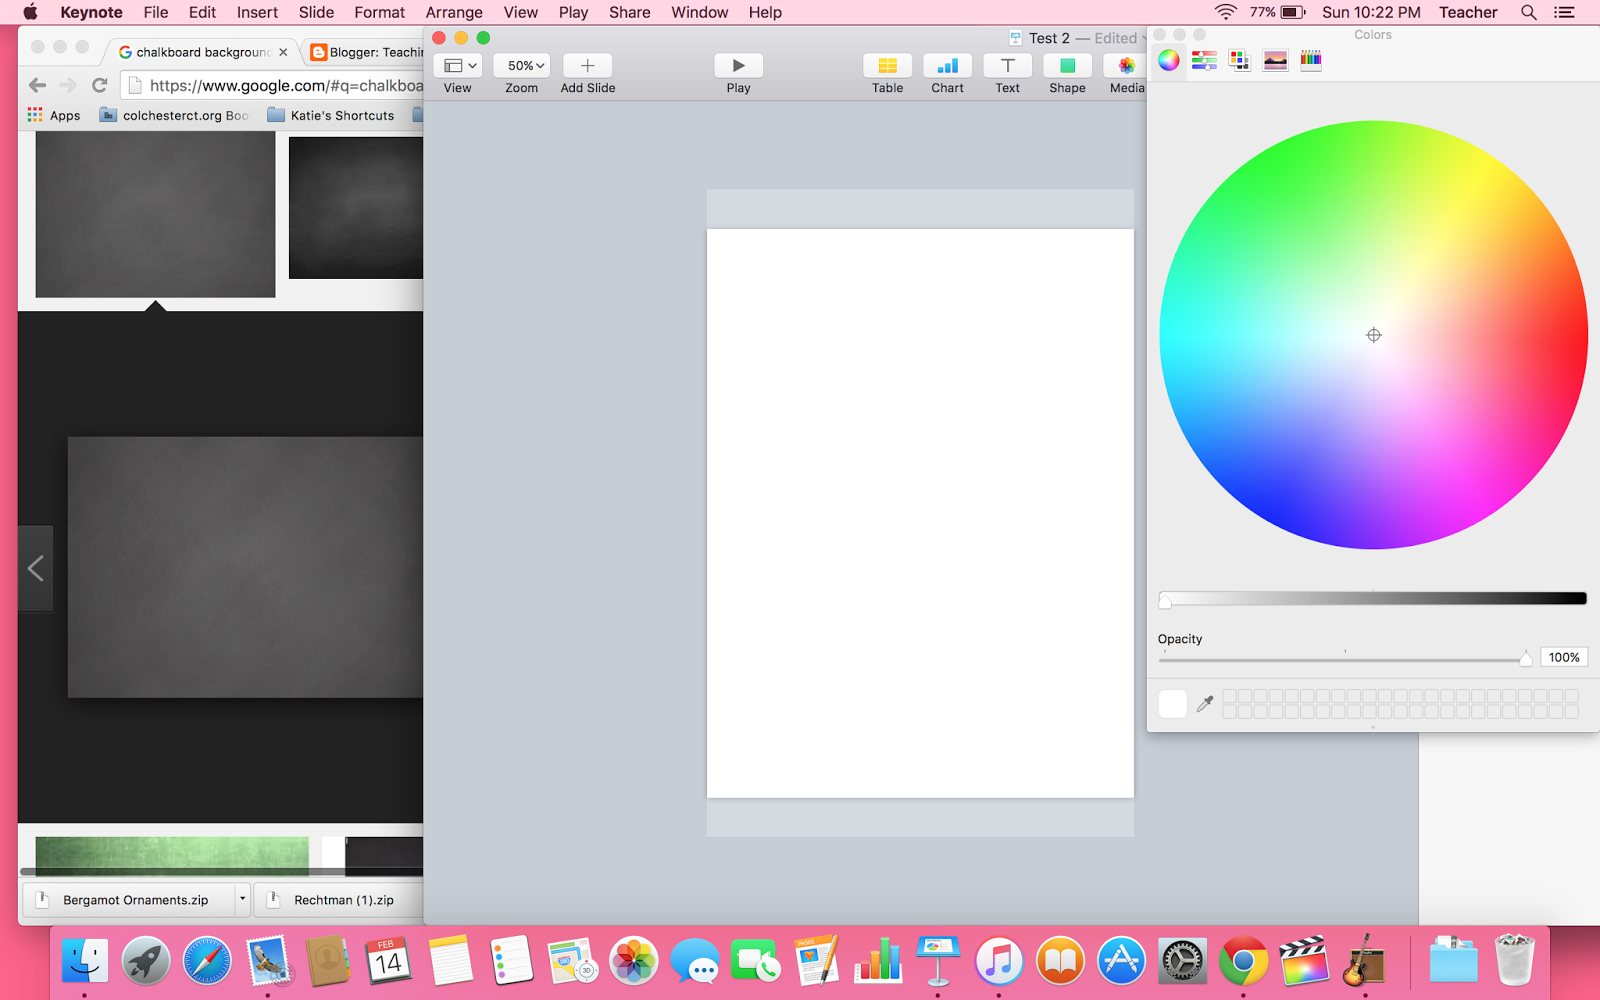The image size is (1600, 1000).
Task: Launch Google Chrome from the Dock
Action: pyautogui.click(x=1243, y=962)
